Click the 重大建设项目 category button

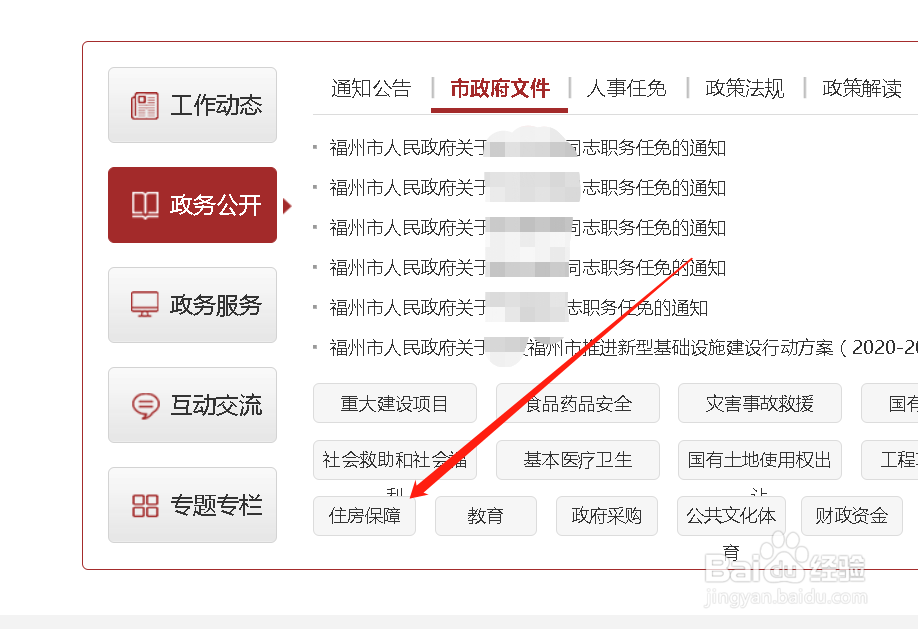pyautogui.click(x=395, y=403)
